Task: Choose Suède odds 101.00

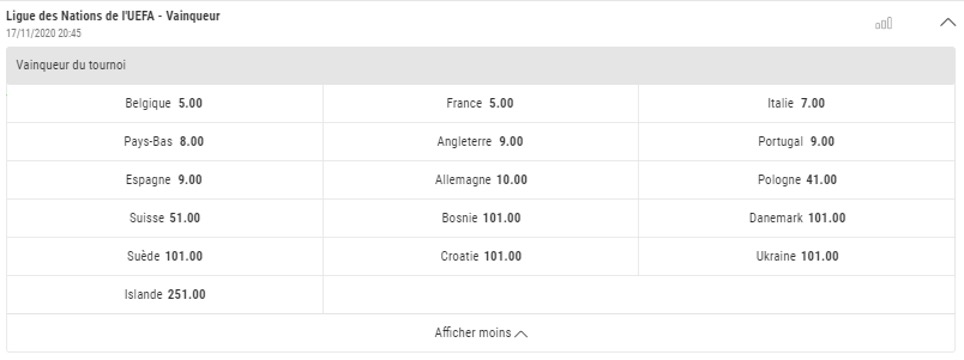Action: 164,256
